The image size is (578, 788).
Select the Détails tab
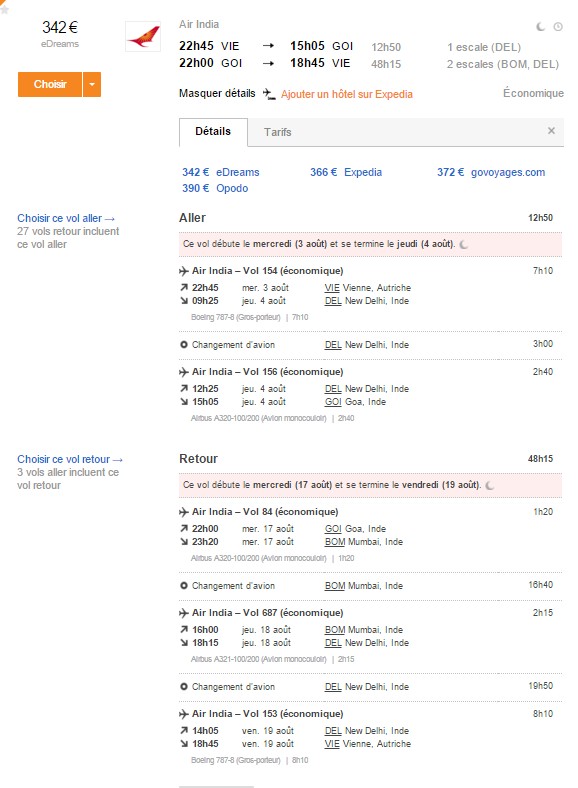213,132
